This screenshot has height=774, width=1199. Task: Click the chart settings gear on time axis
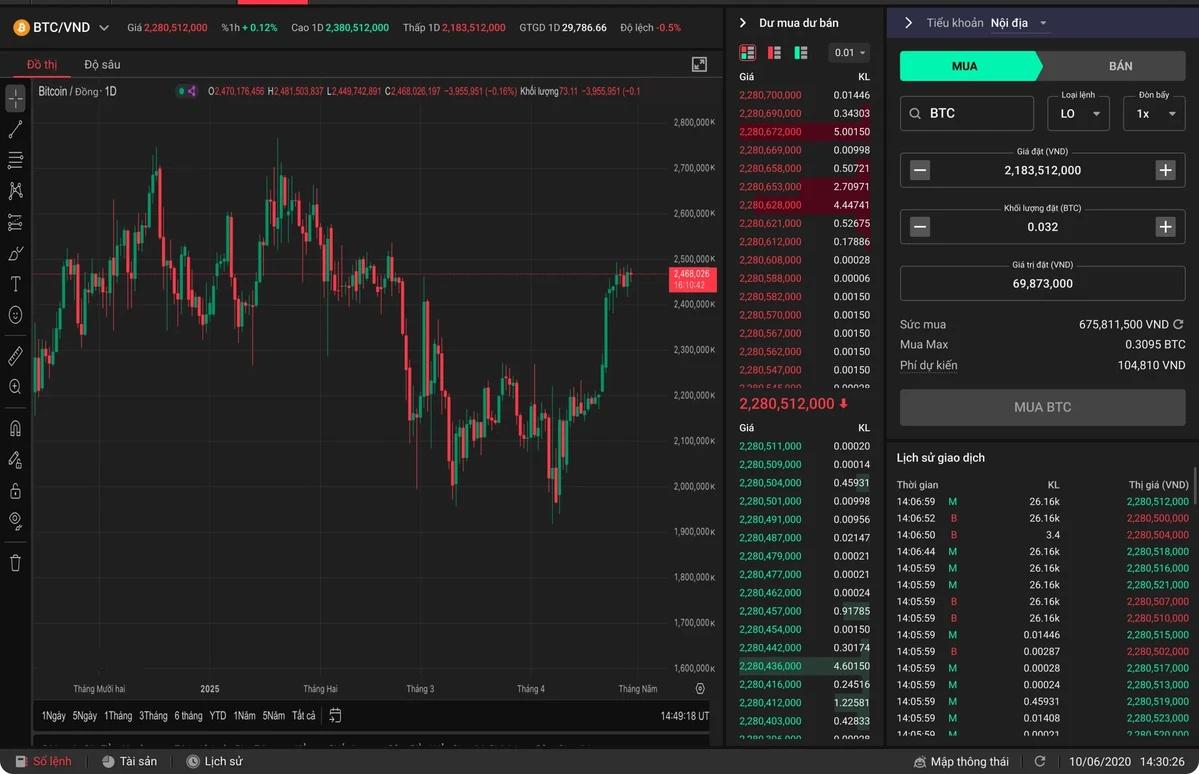click(700, 688)
